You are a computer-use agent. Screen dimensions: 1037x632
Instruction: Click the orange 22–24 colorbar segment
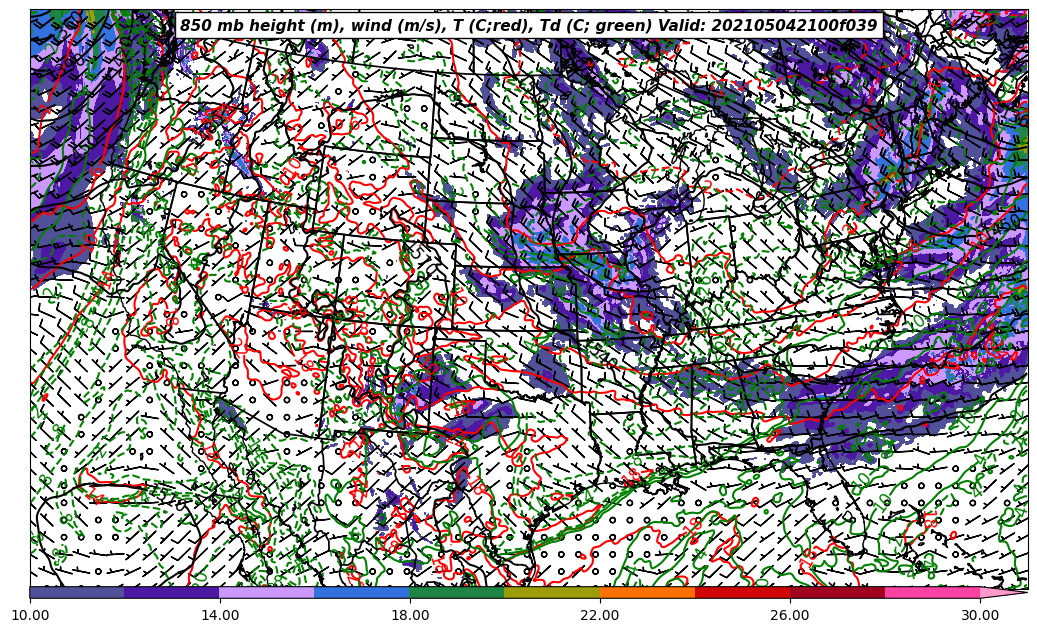click(x=647, y=592)
